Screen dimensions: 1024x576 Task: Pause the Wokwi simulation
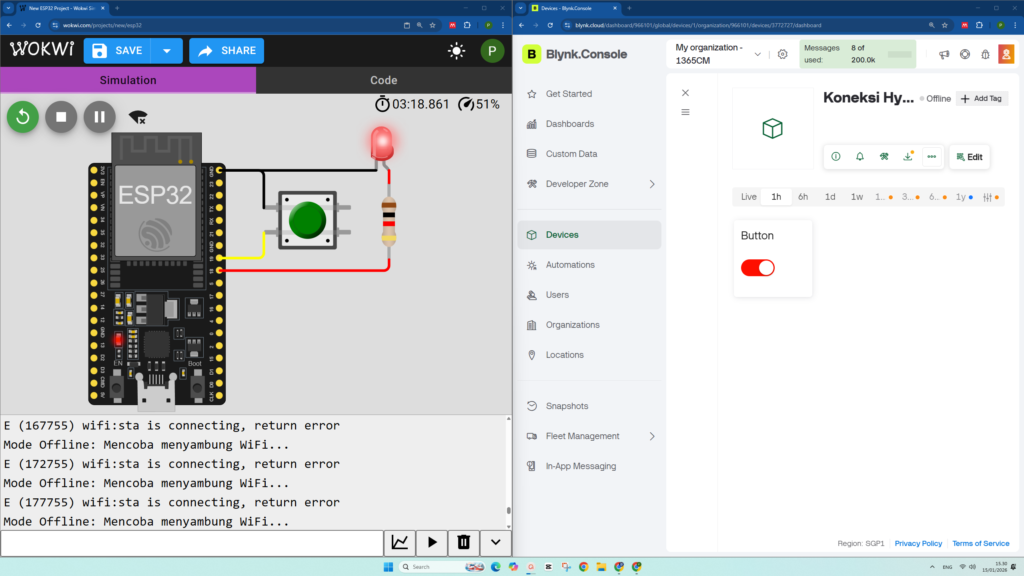99,117
